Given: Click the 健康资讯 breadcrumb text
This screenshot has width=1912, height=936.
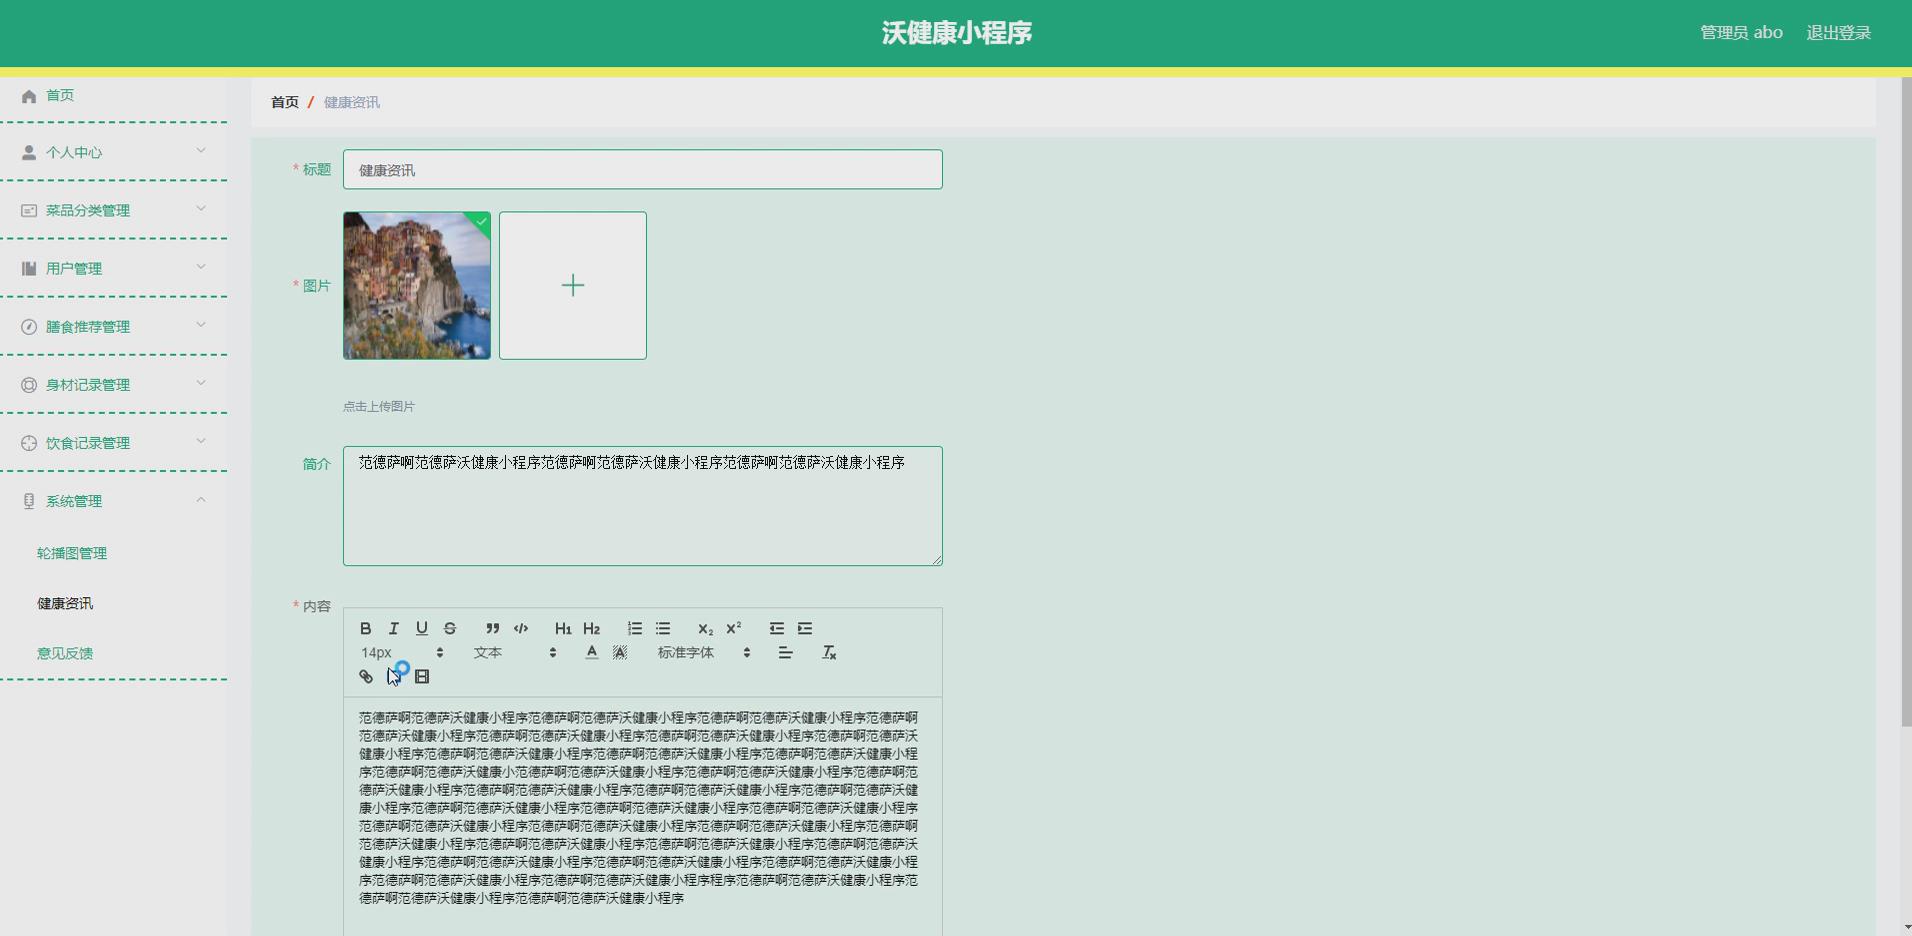Looking at the screenshot, I should click(352, 102).
